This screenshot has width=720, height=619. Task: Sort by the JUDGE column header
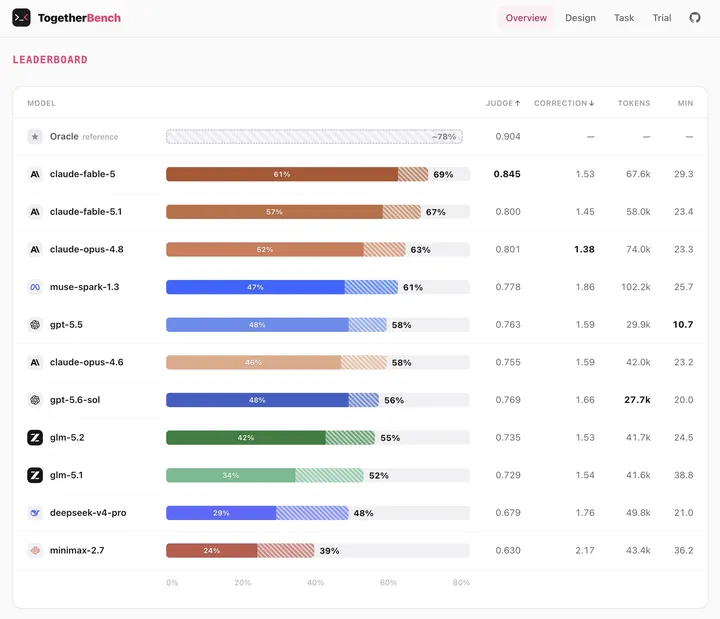click(x=503, y=103)
